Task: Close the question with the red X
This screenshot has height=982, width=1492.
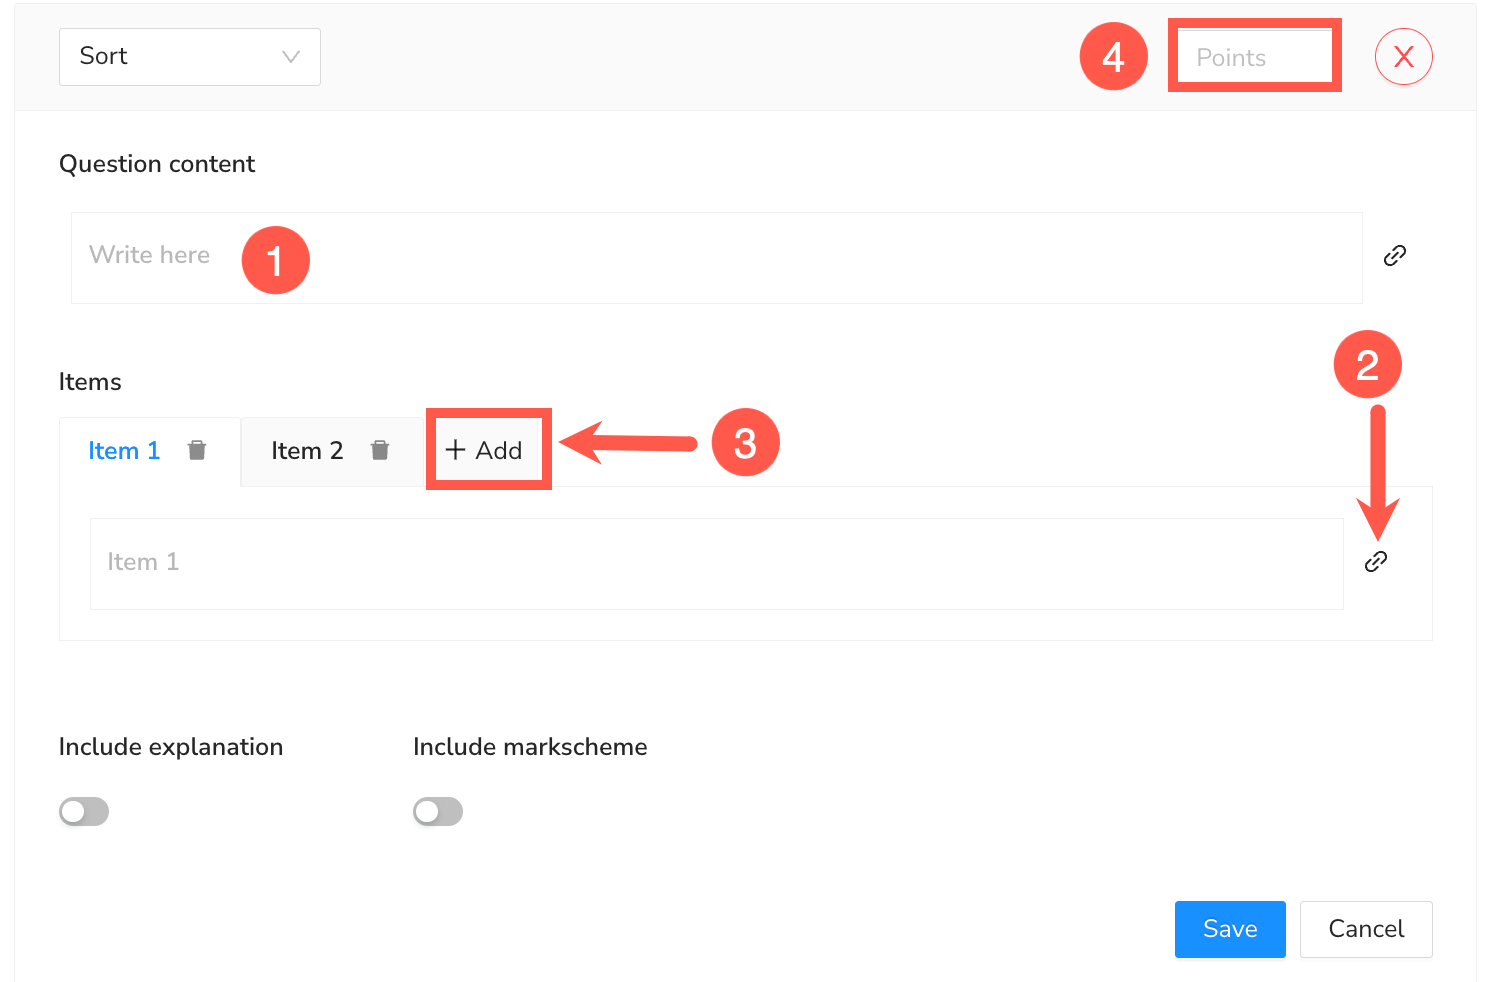Action: click(x=1403, y=57)
